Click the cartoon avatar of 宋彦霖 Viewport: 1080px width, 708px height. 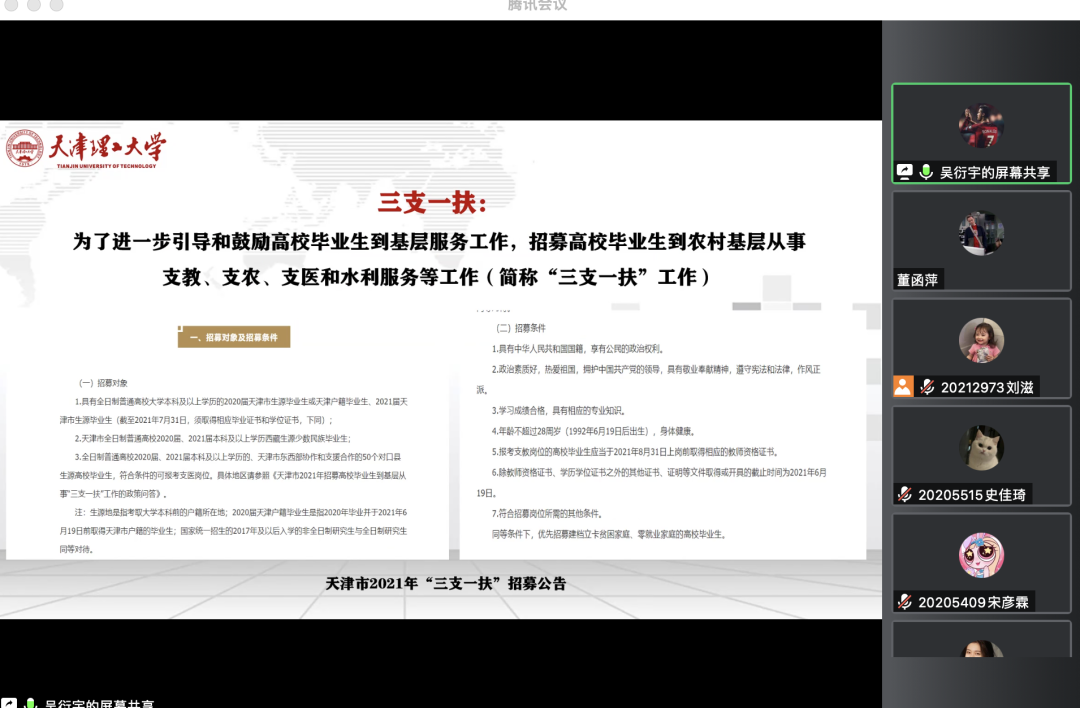(981, 556)
